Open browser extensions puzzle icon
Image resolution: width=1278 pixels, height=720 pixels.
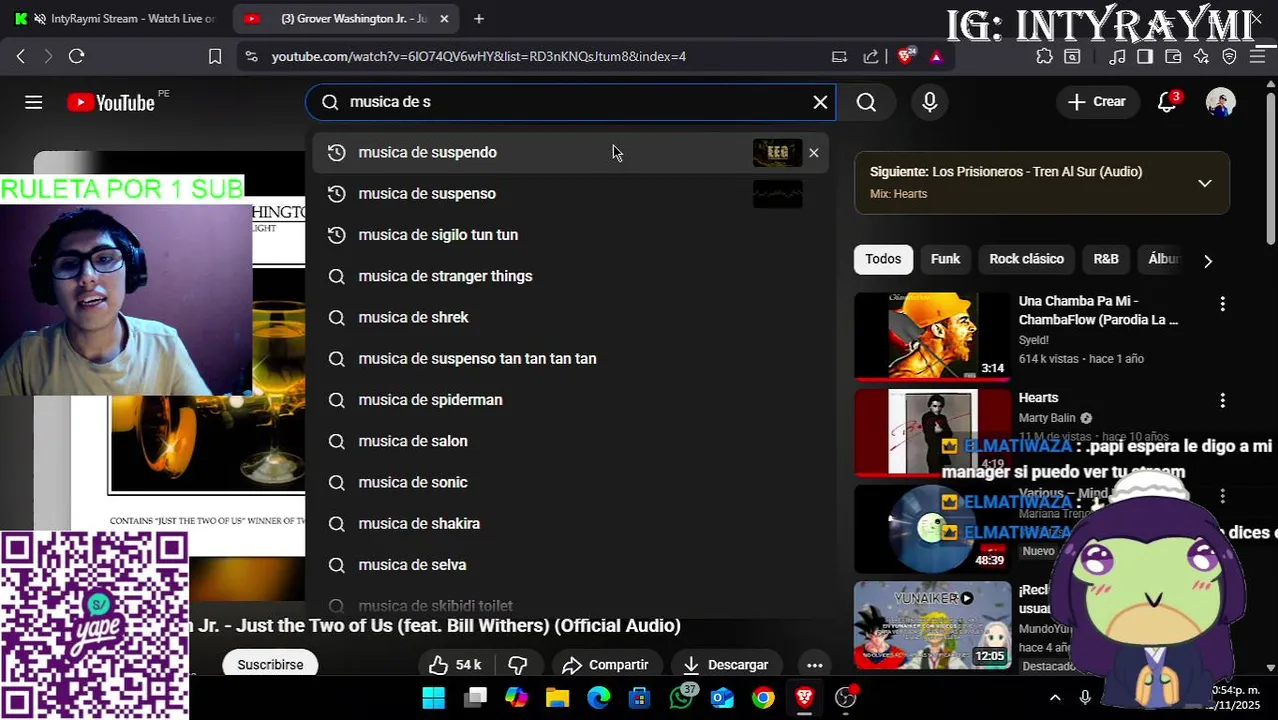(1044, 57)
